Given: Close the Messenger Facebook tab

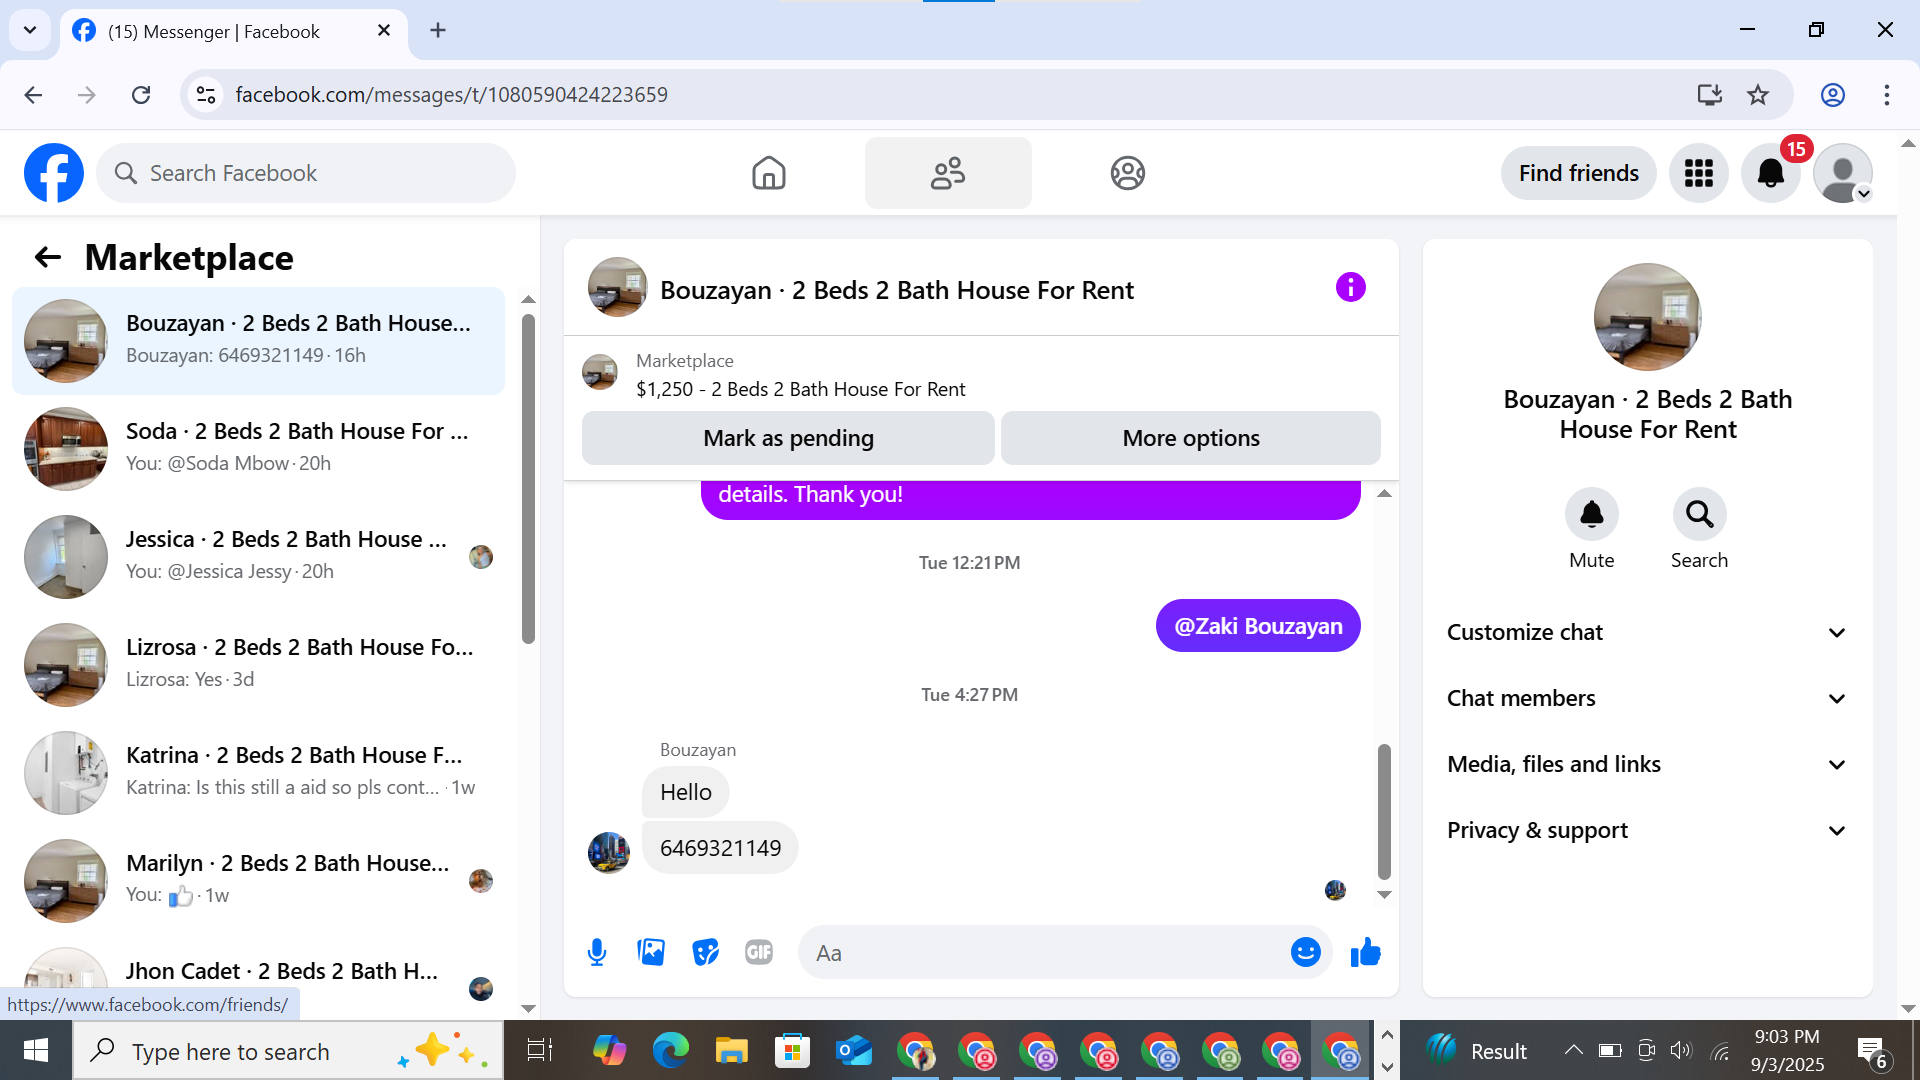Looking at the screenshot, I should 383,31.
